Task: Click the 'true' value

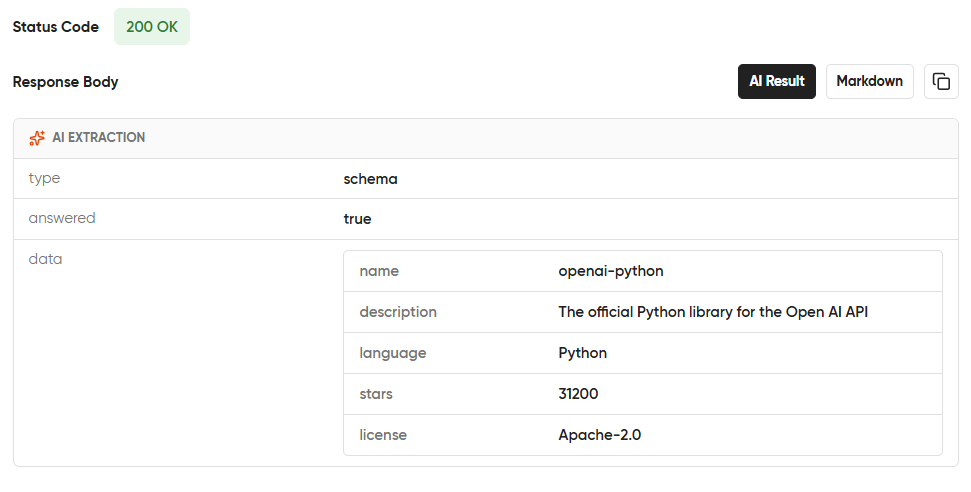Action: 357,219
